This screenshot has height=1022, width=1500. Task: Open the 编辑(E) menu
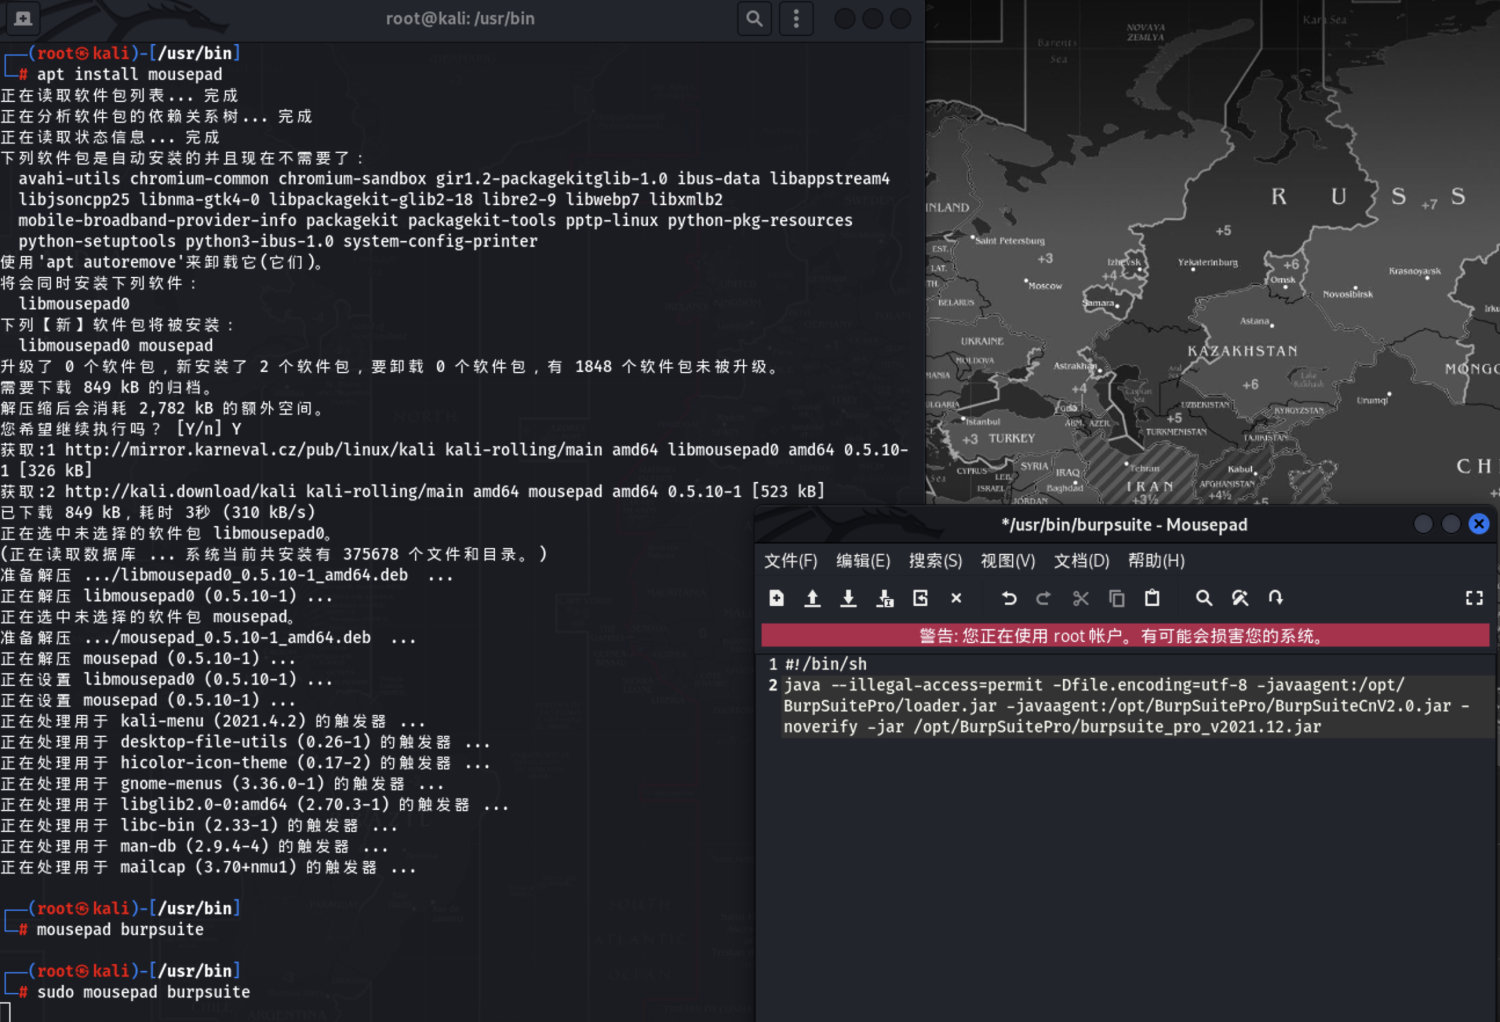(863, 561)
